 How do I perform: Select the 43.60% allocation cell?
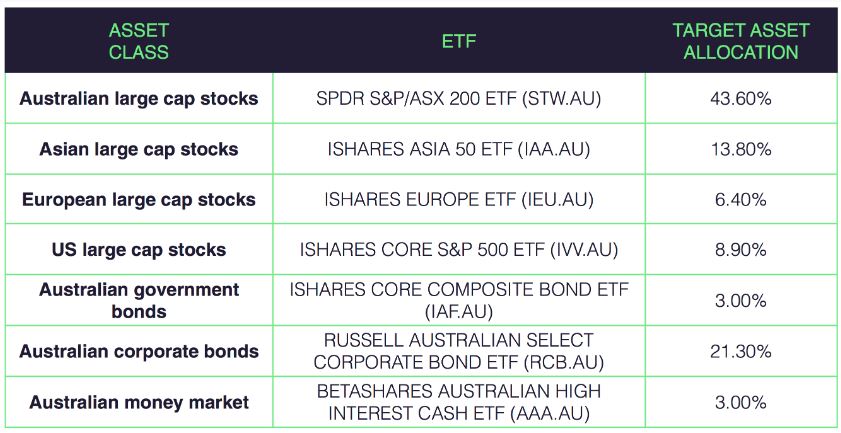click(743, 99)
